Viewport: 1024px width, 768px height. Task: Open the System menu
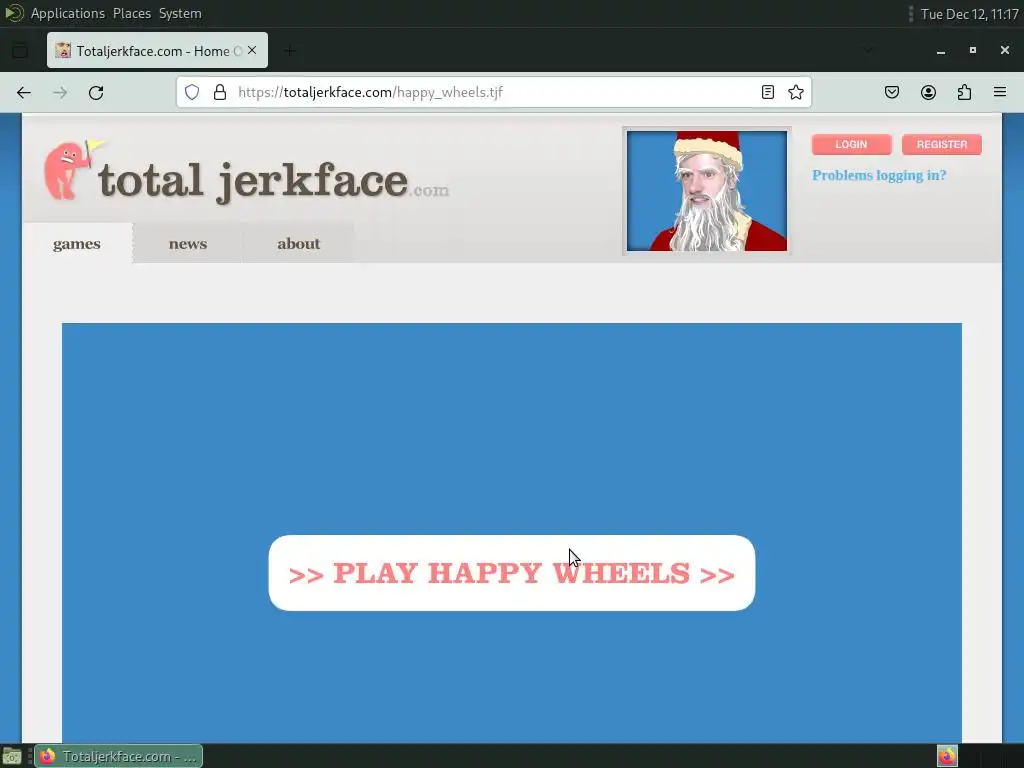pos(180,13)
